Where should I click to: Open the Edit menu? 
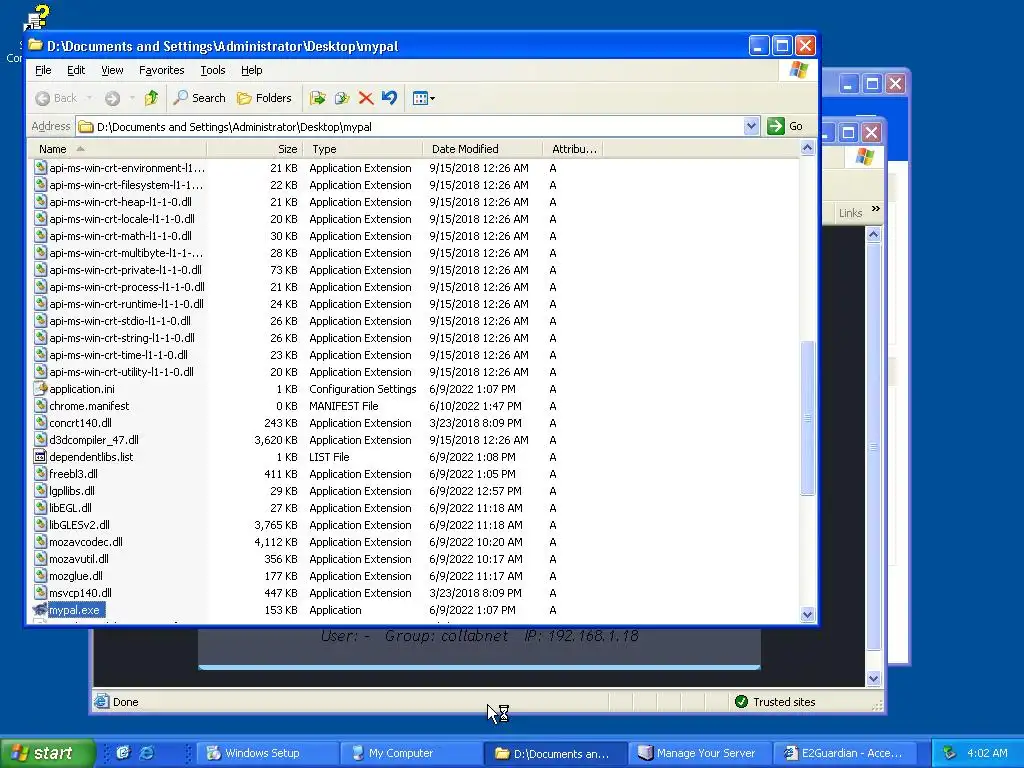click(76, 70)
